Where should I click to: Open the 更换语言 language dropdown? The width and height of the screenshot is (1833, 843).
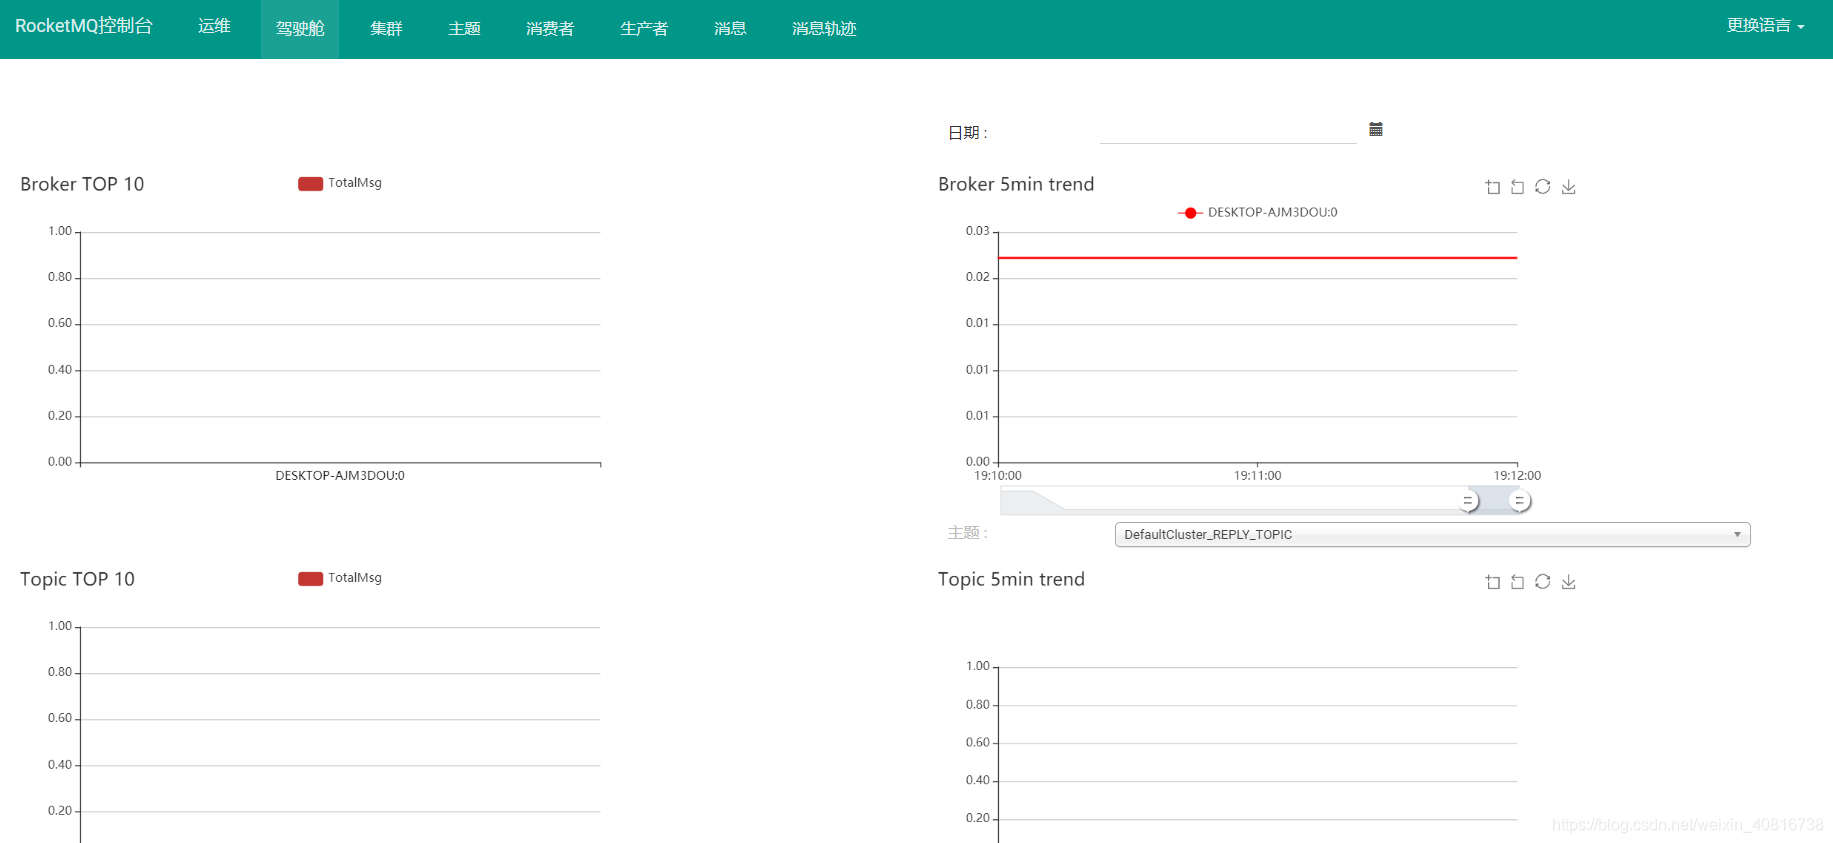(1765, 26)
